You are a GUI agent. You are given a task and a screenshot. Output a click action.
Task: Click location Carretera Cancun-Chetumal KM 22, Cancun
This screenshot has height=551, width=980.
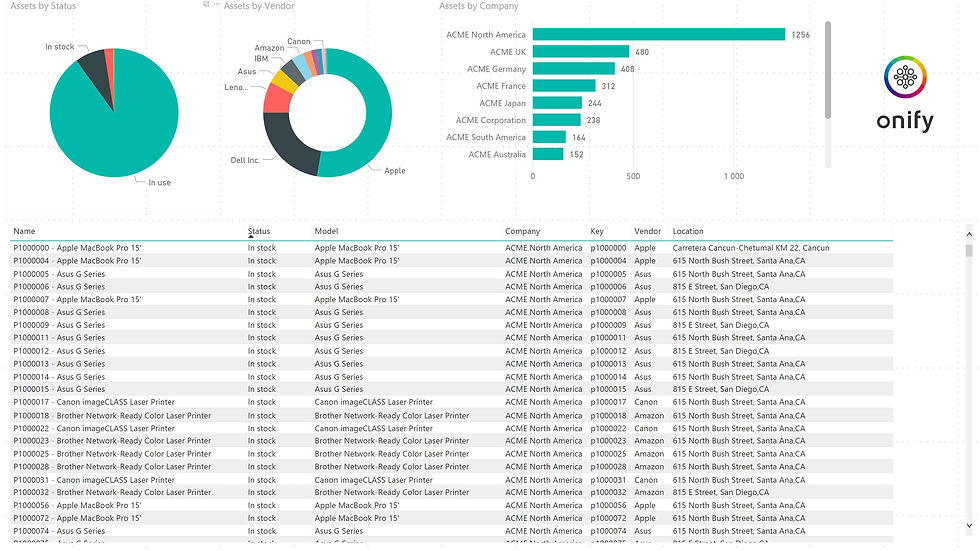(x=751, y=248)
